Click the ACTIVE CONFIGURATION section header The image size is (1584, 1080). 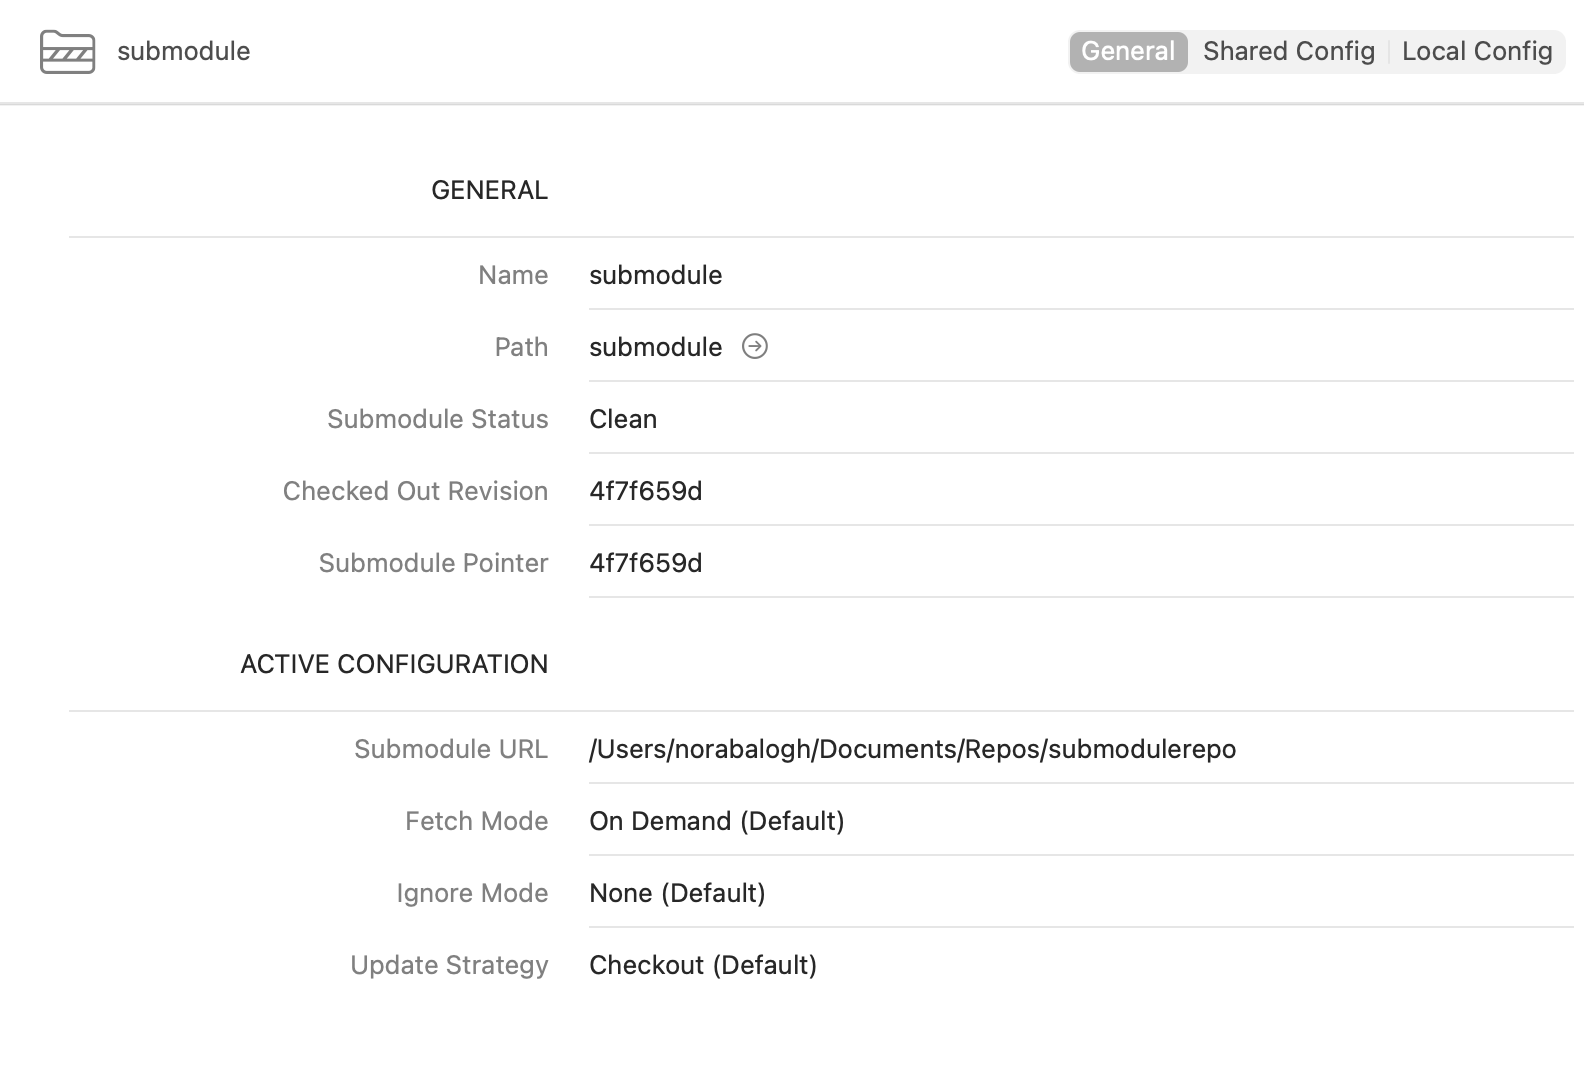click(394, 663)
